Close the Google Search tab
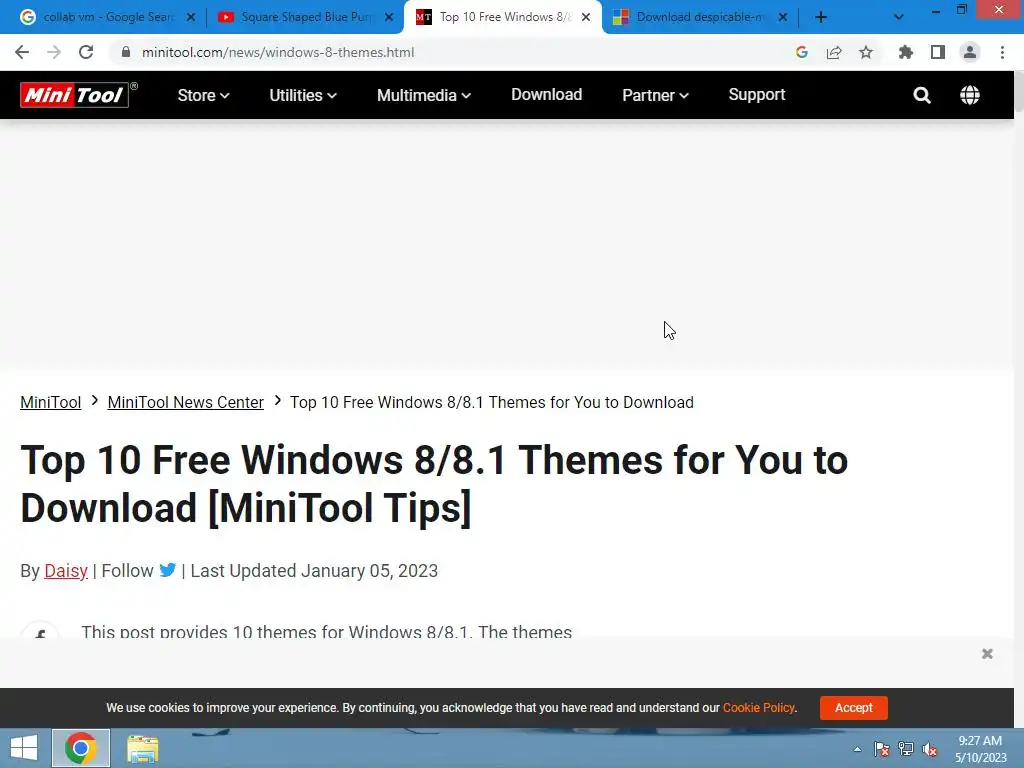Image resolution: width=1024 pixels, height=768 pixels. [x=191, y=18]
